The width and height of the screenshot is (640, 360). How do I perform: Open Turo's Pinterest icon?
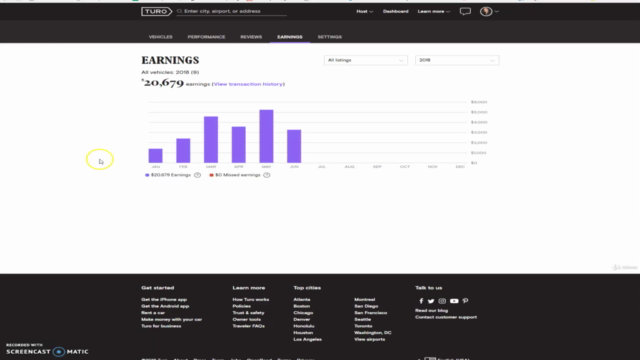pos(465,301)
